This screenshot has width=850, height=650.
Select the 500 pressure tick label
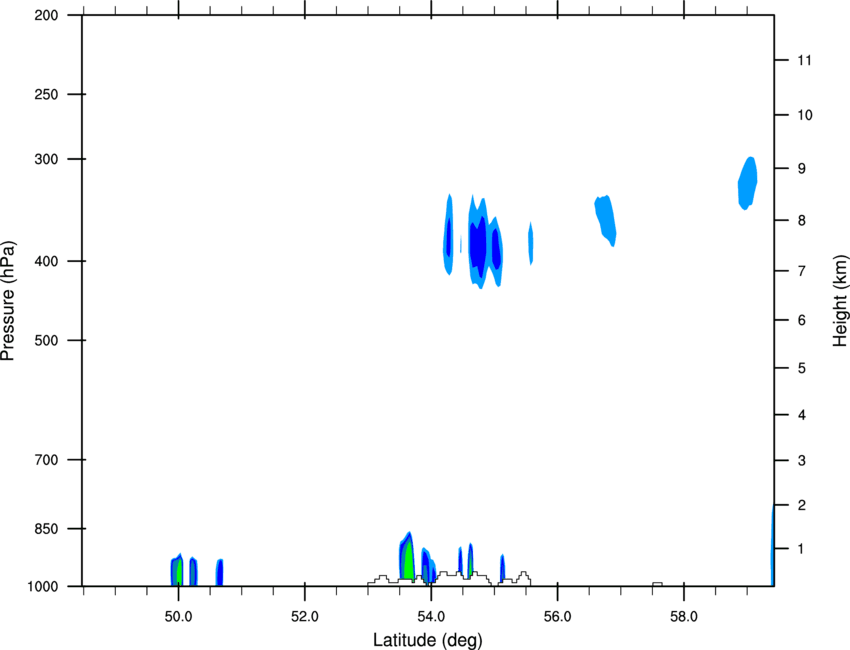click(x=46, y=340)
